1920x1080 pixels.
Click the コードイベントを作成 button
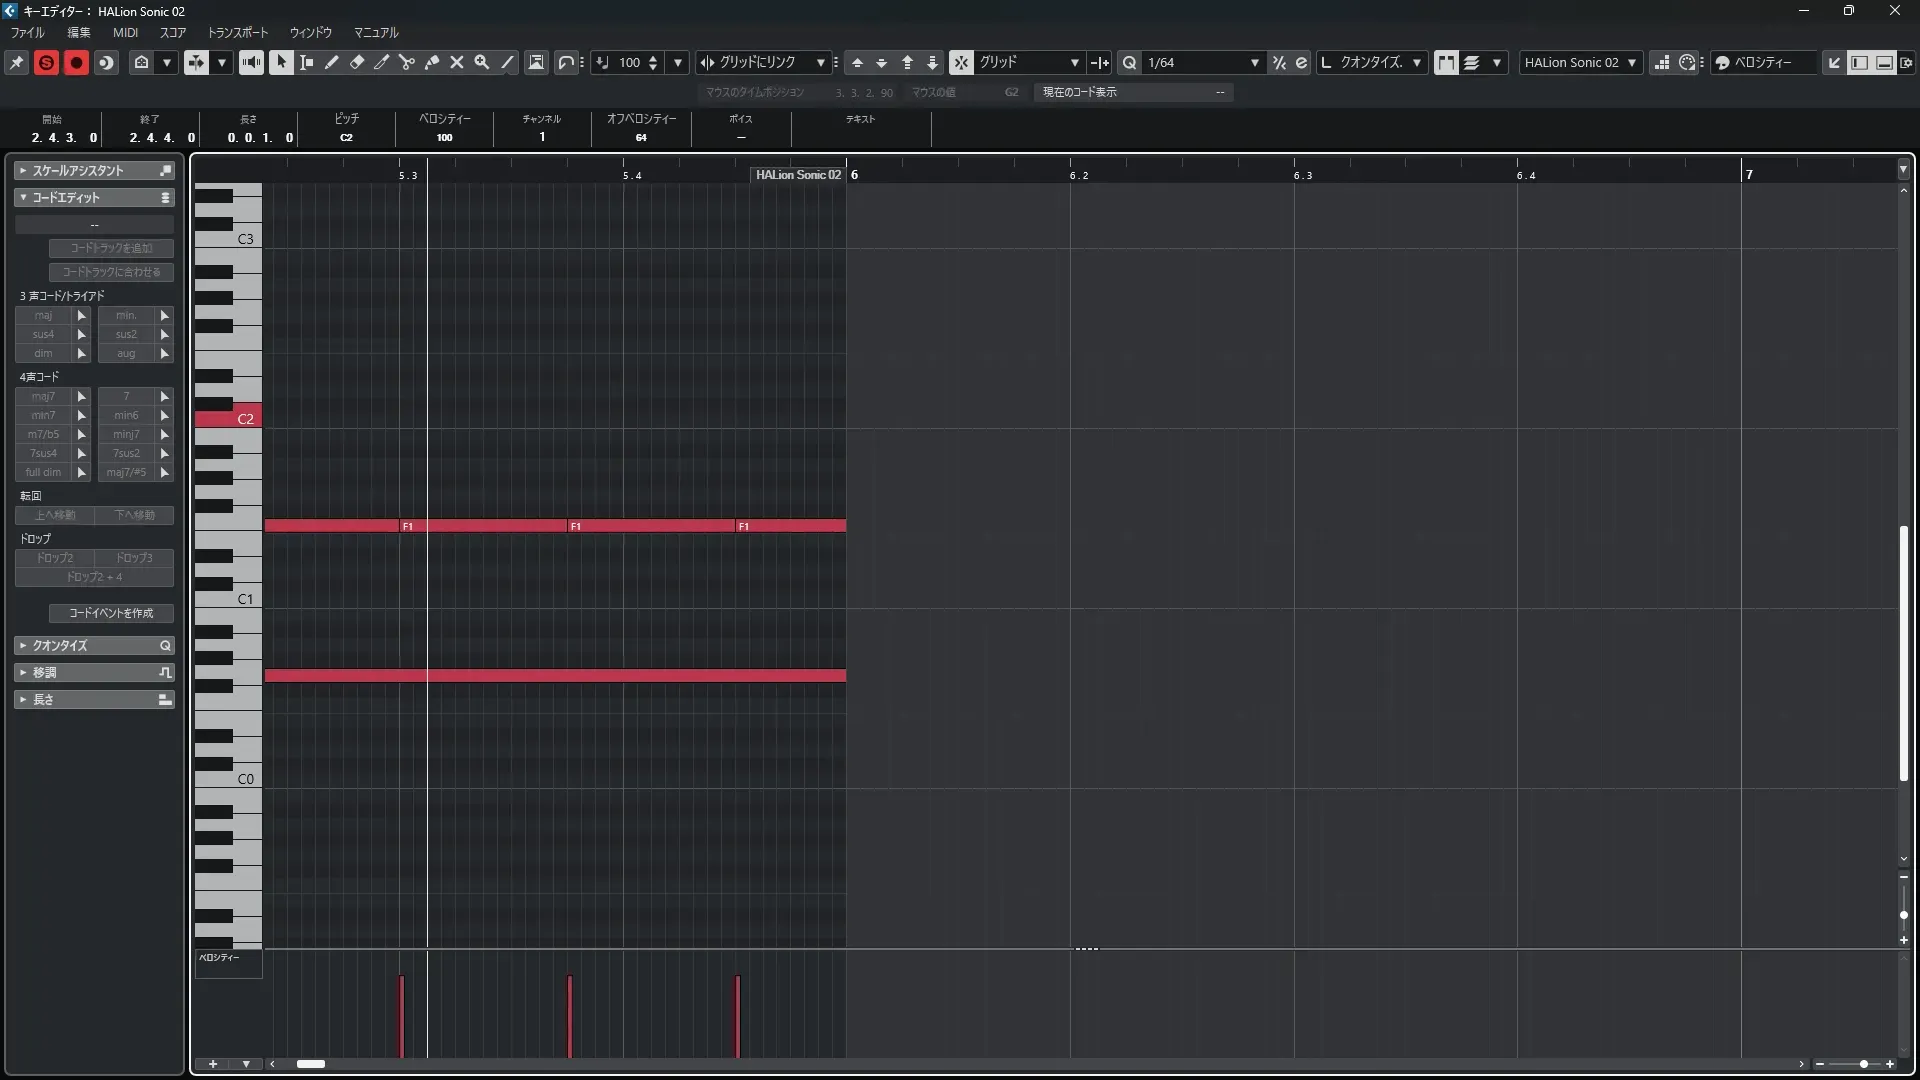click(x=111, y=613)
